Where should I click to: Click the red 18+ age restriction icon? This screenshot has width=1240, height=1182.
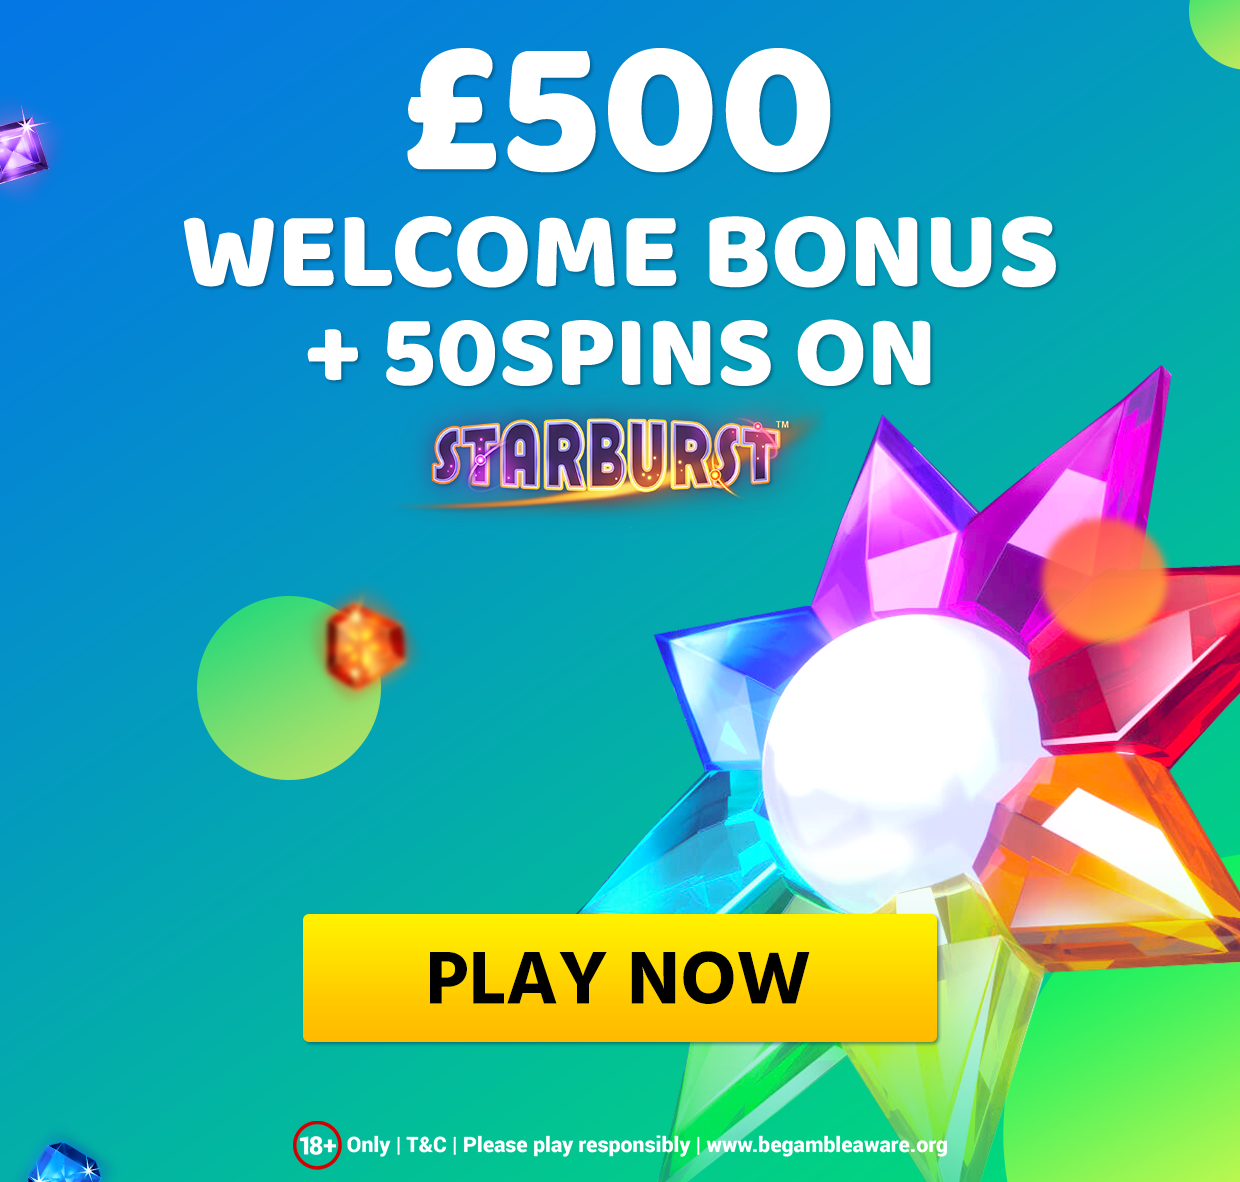[x=317, y=1145]
